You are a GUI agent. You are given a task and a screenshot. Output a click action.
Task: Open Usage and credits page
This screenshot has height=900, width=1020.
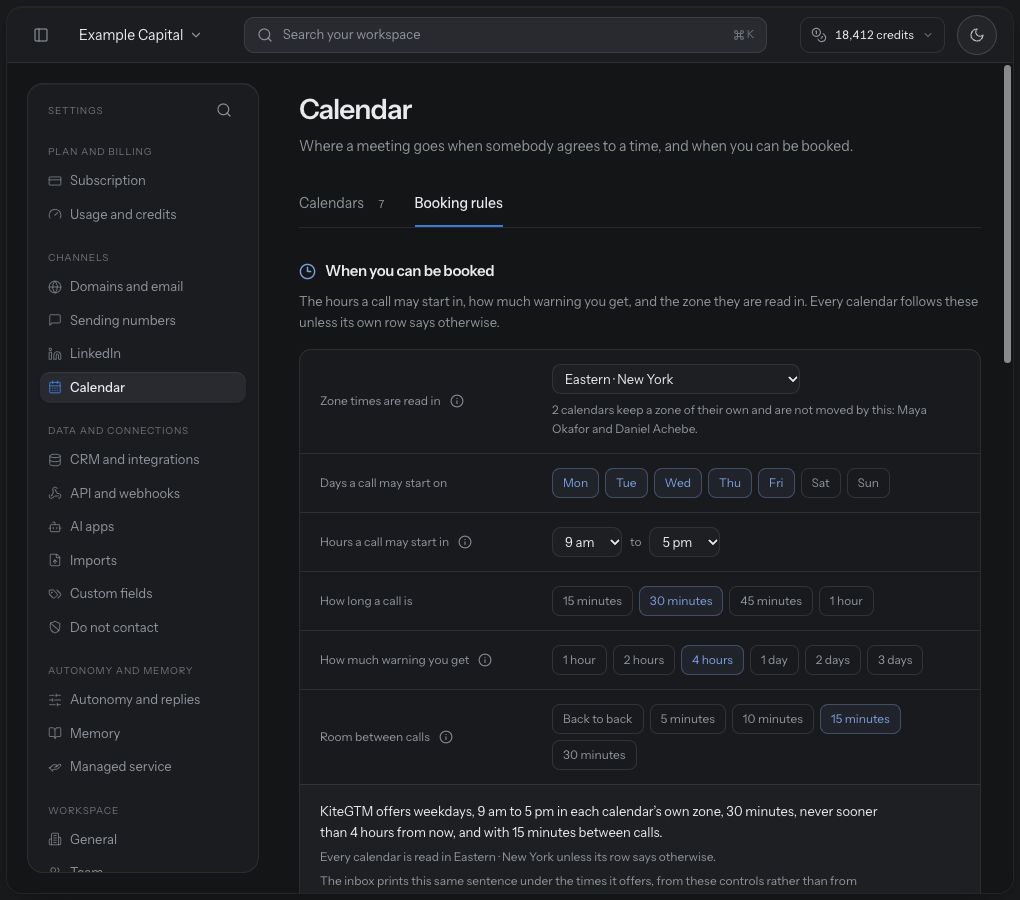point(142,214)
